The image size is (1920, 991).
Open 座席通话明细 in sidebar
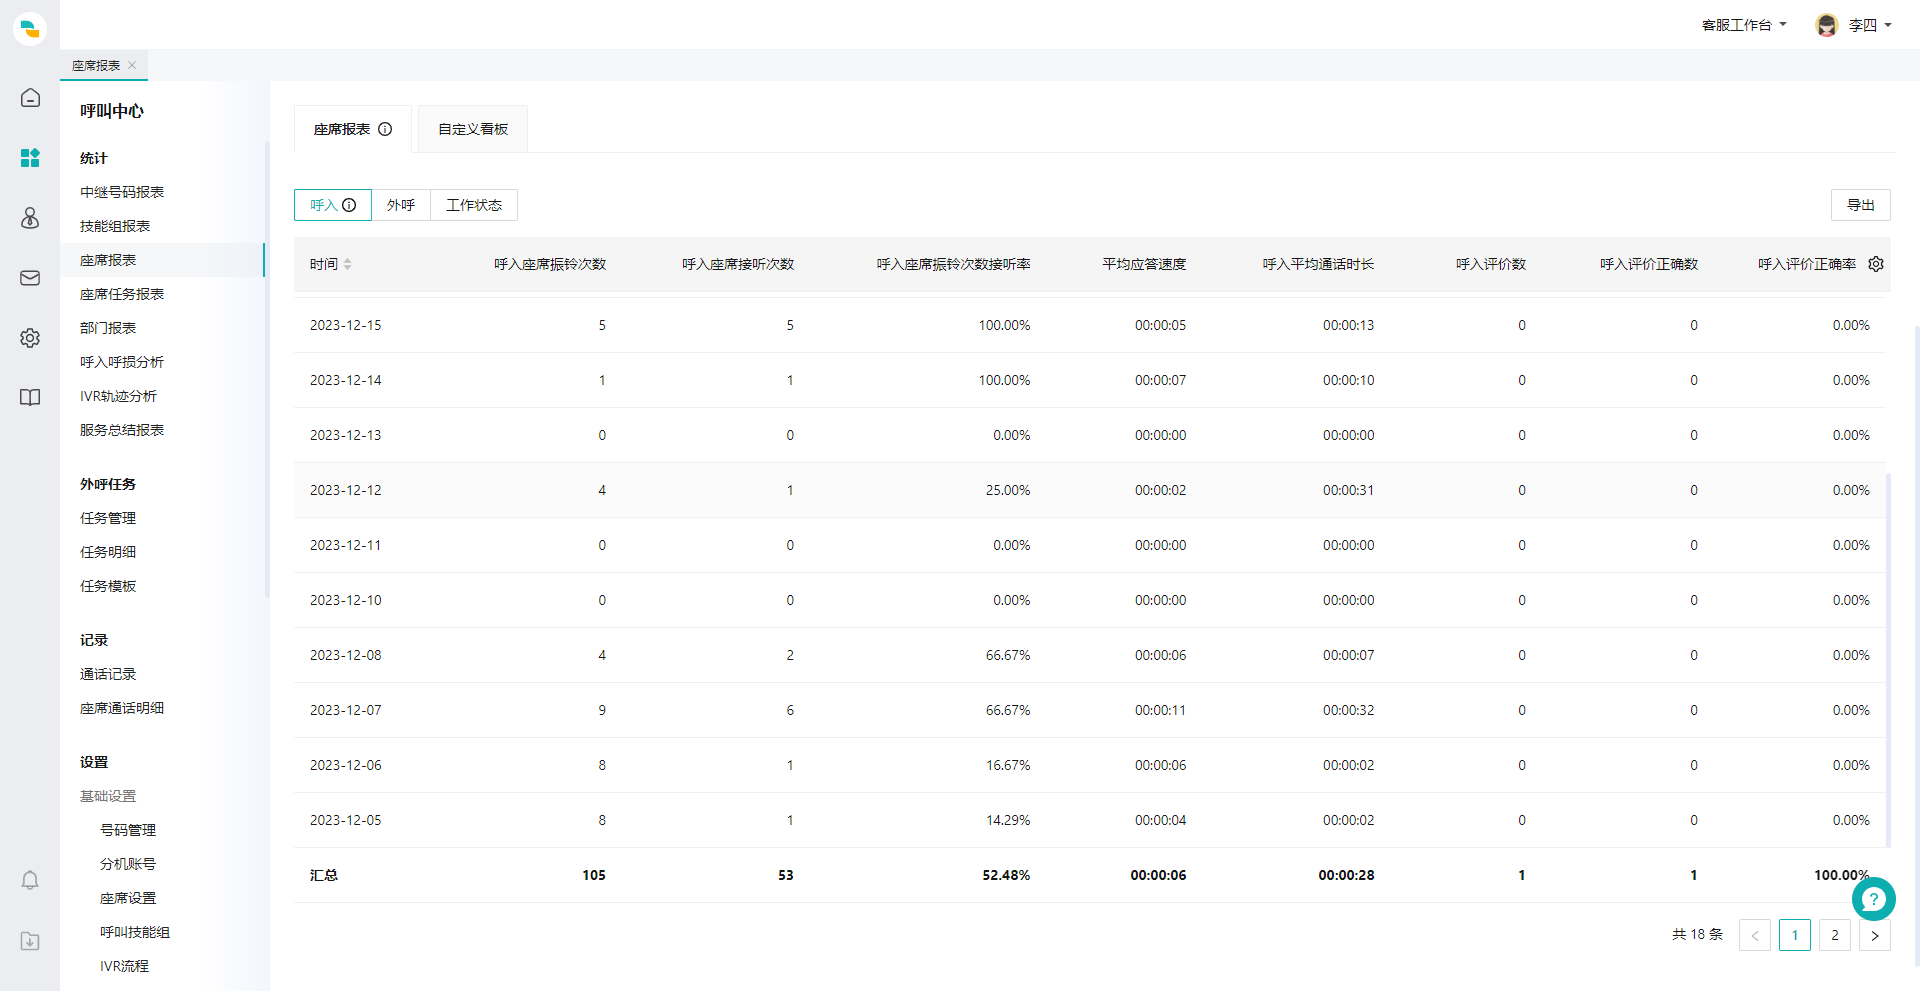coord(122,708)
